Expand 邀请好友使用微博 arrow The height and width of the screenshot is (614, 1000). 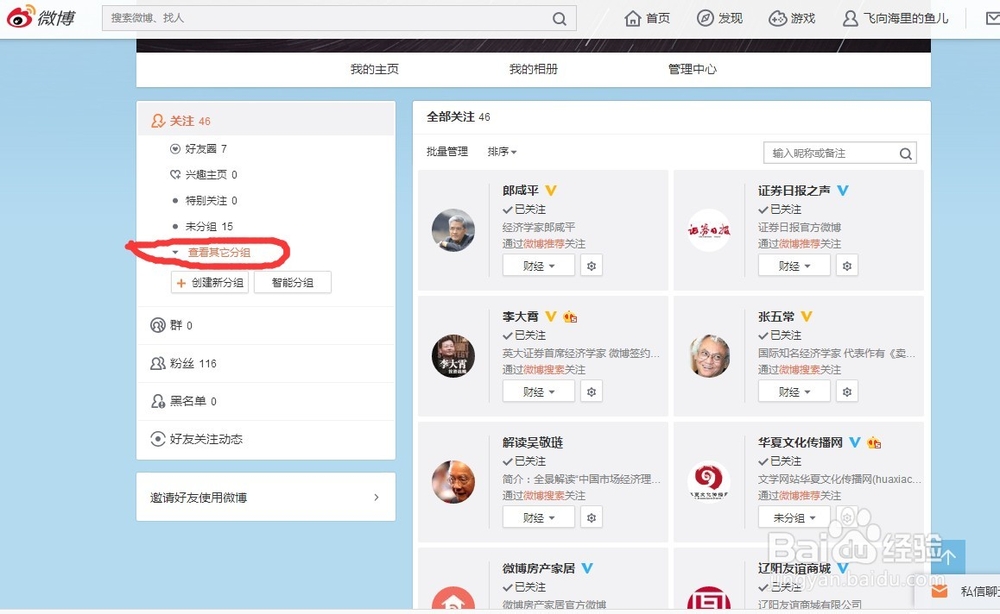[376, 497]
